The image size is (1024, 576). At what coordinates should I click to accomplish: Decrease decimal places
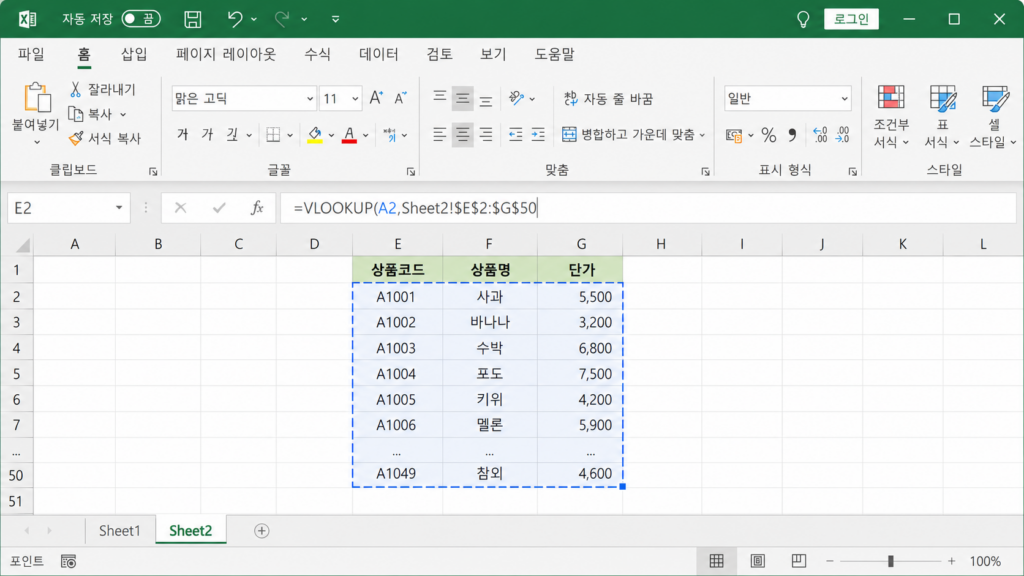843,135
